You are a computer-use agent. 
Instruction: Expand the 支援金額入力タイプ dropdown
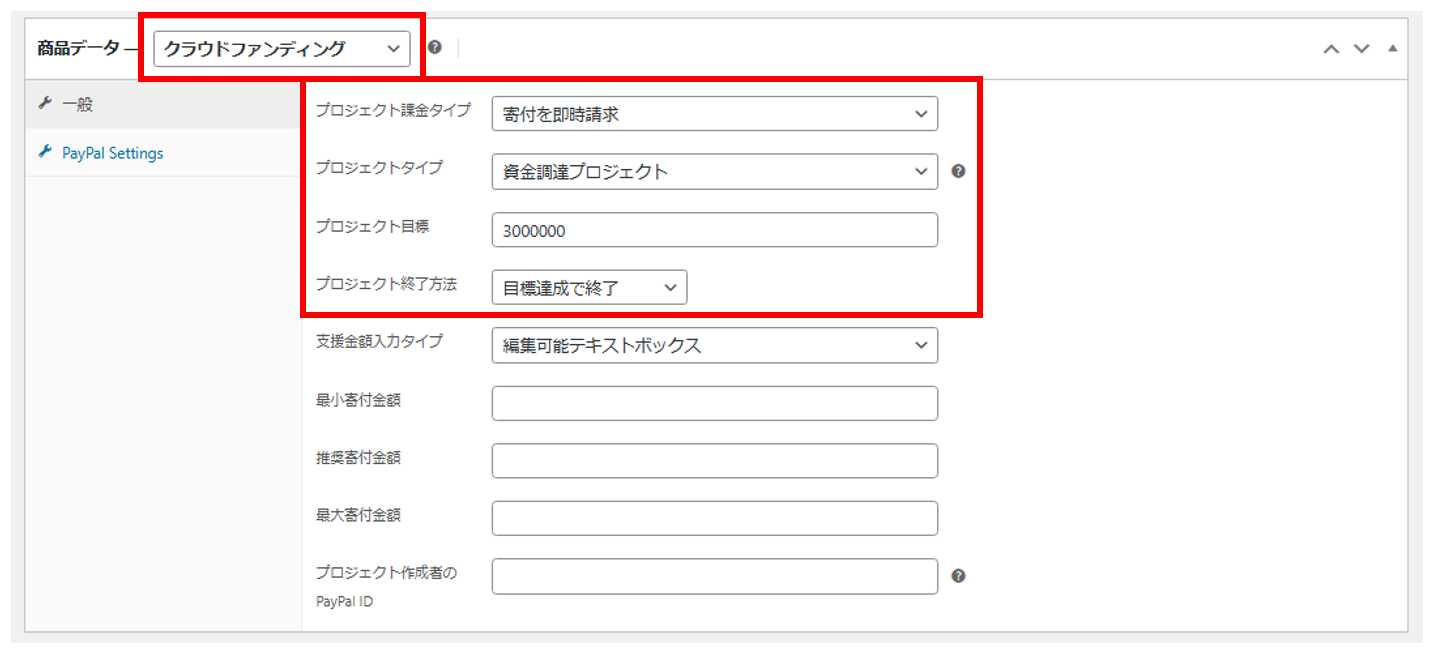(714, 345)
